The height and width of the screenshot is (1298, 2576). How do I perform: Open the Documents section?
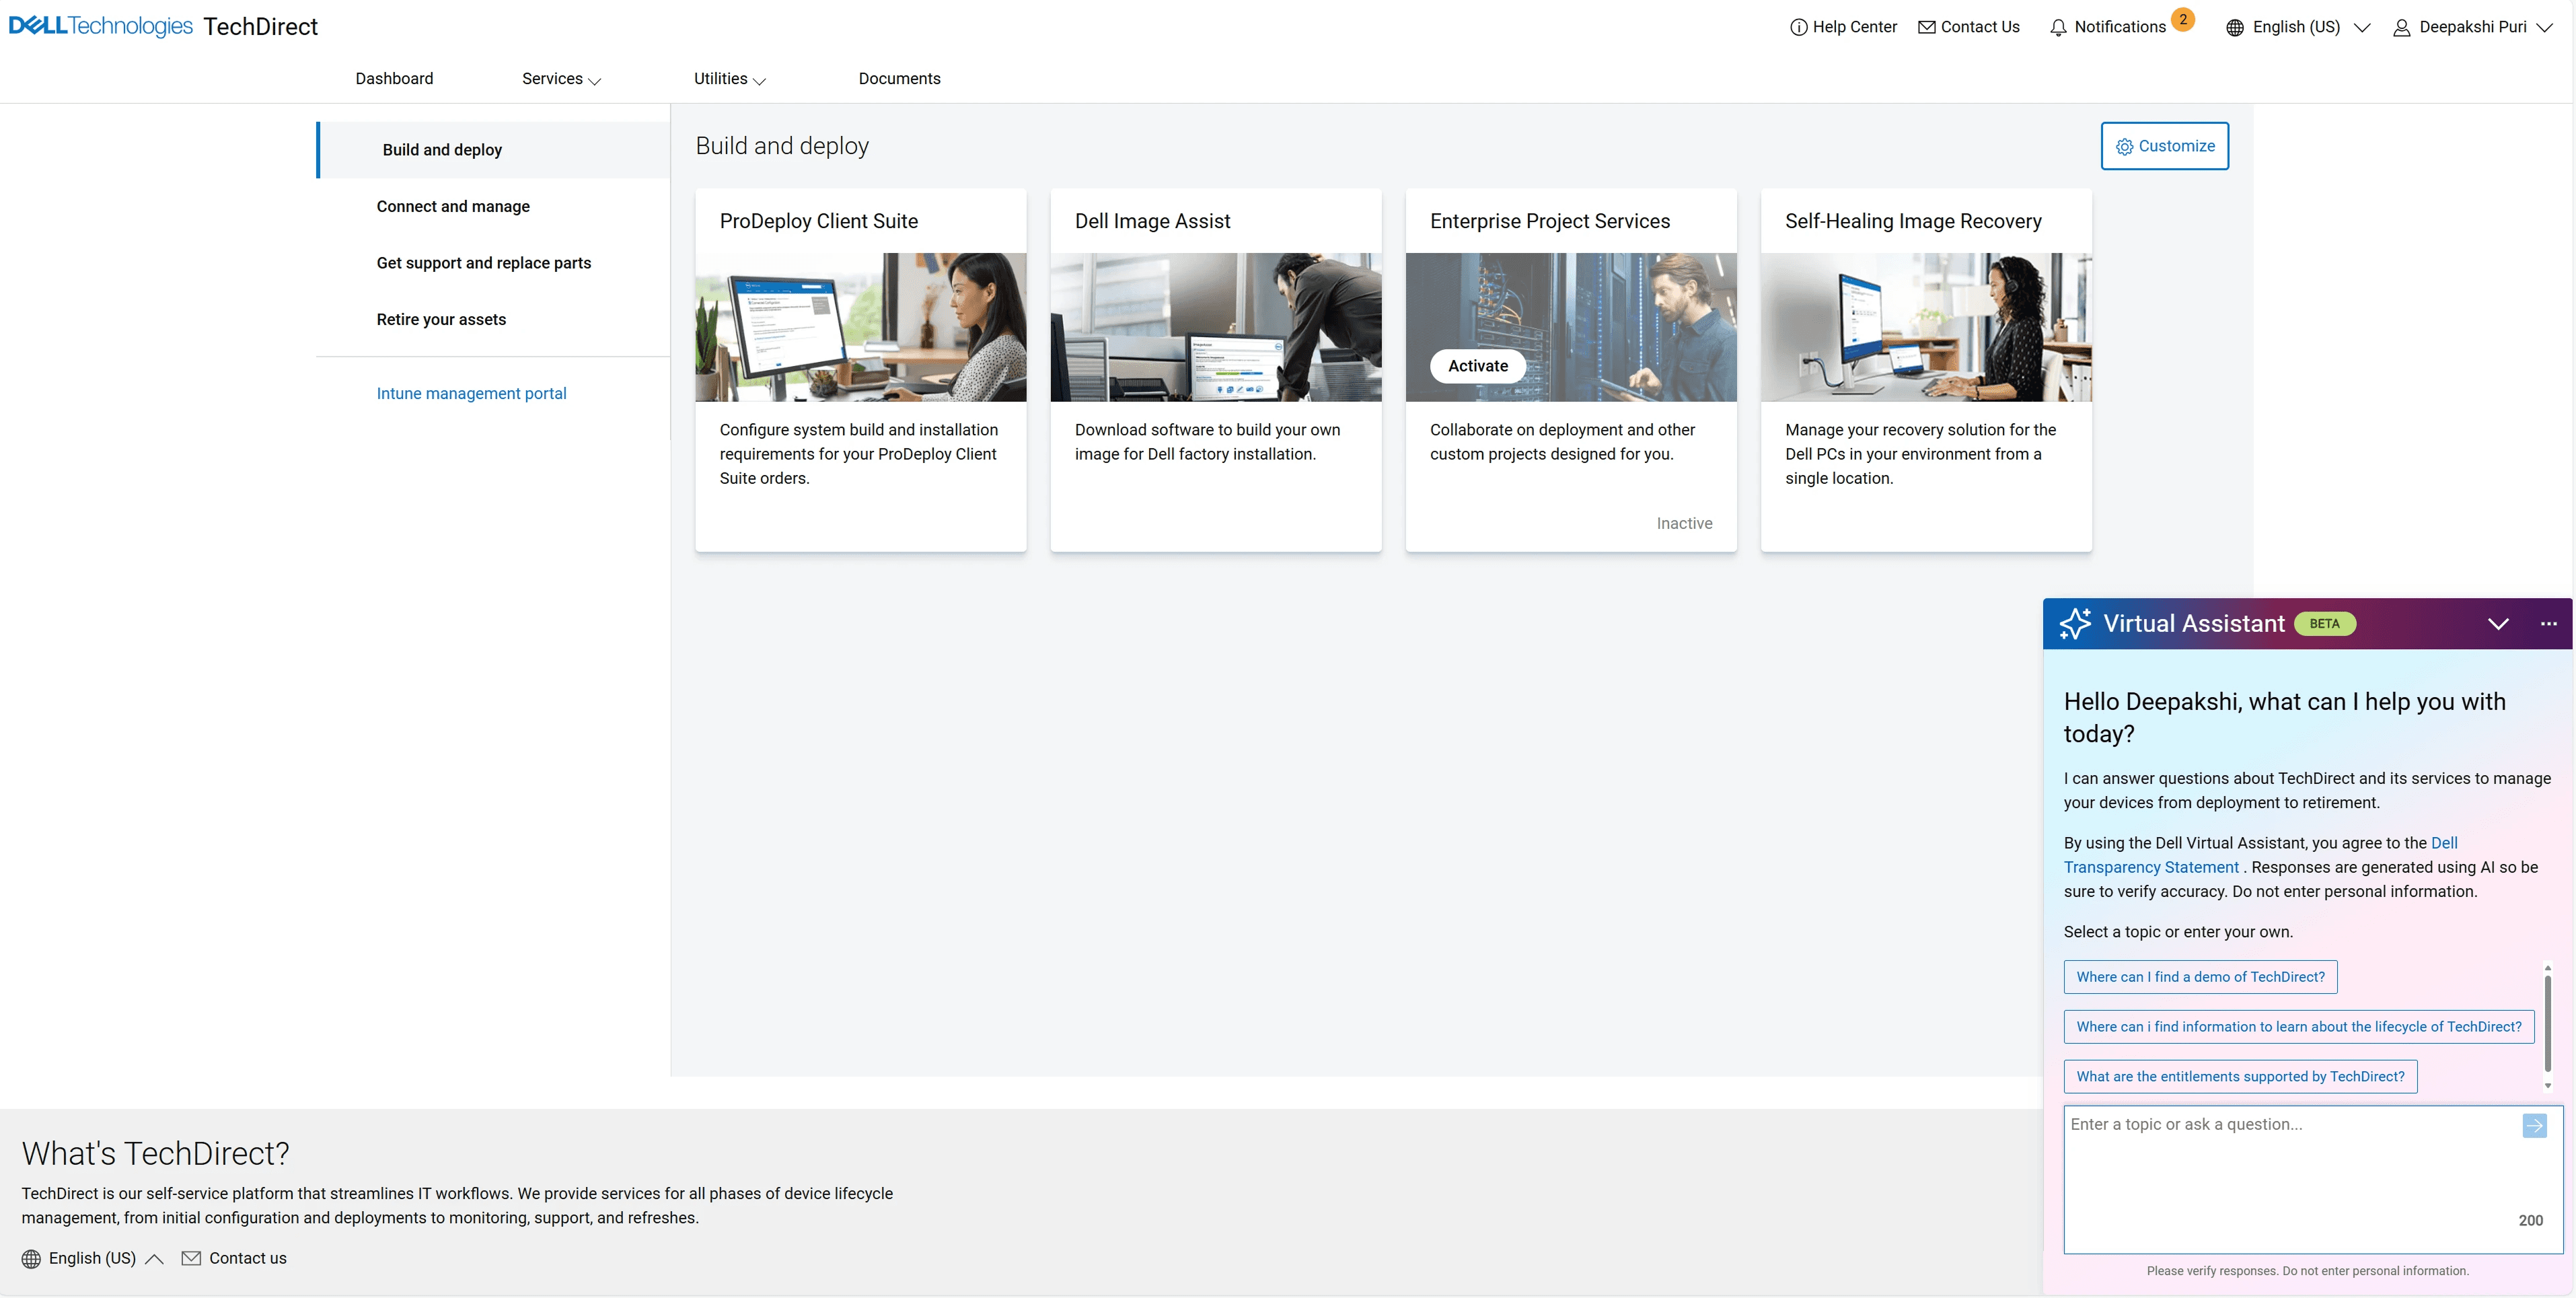click(899, 78)
